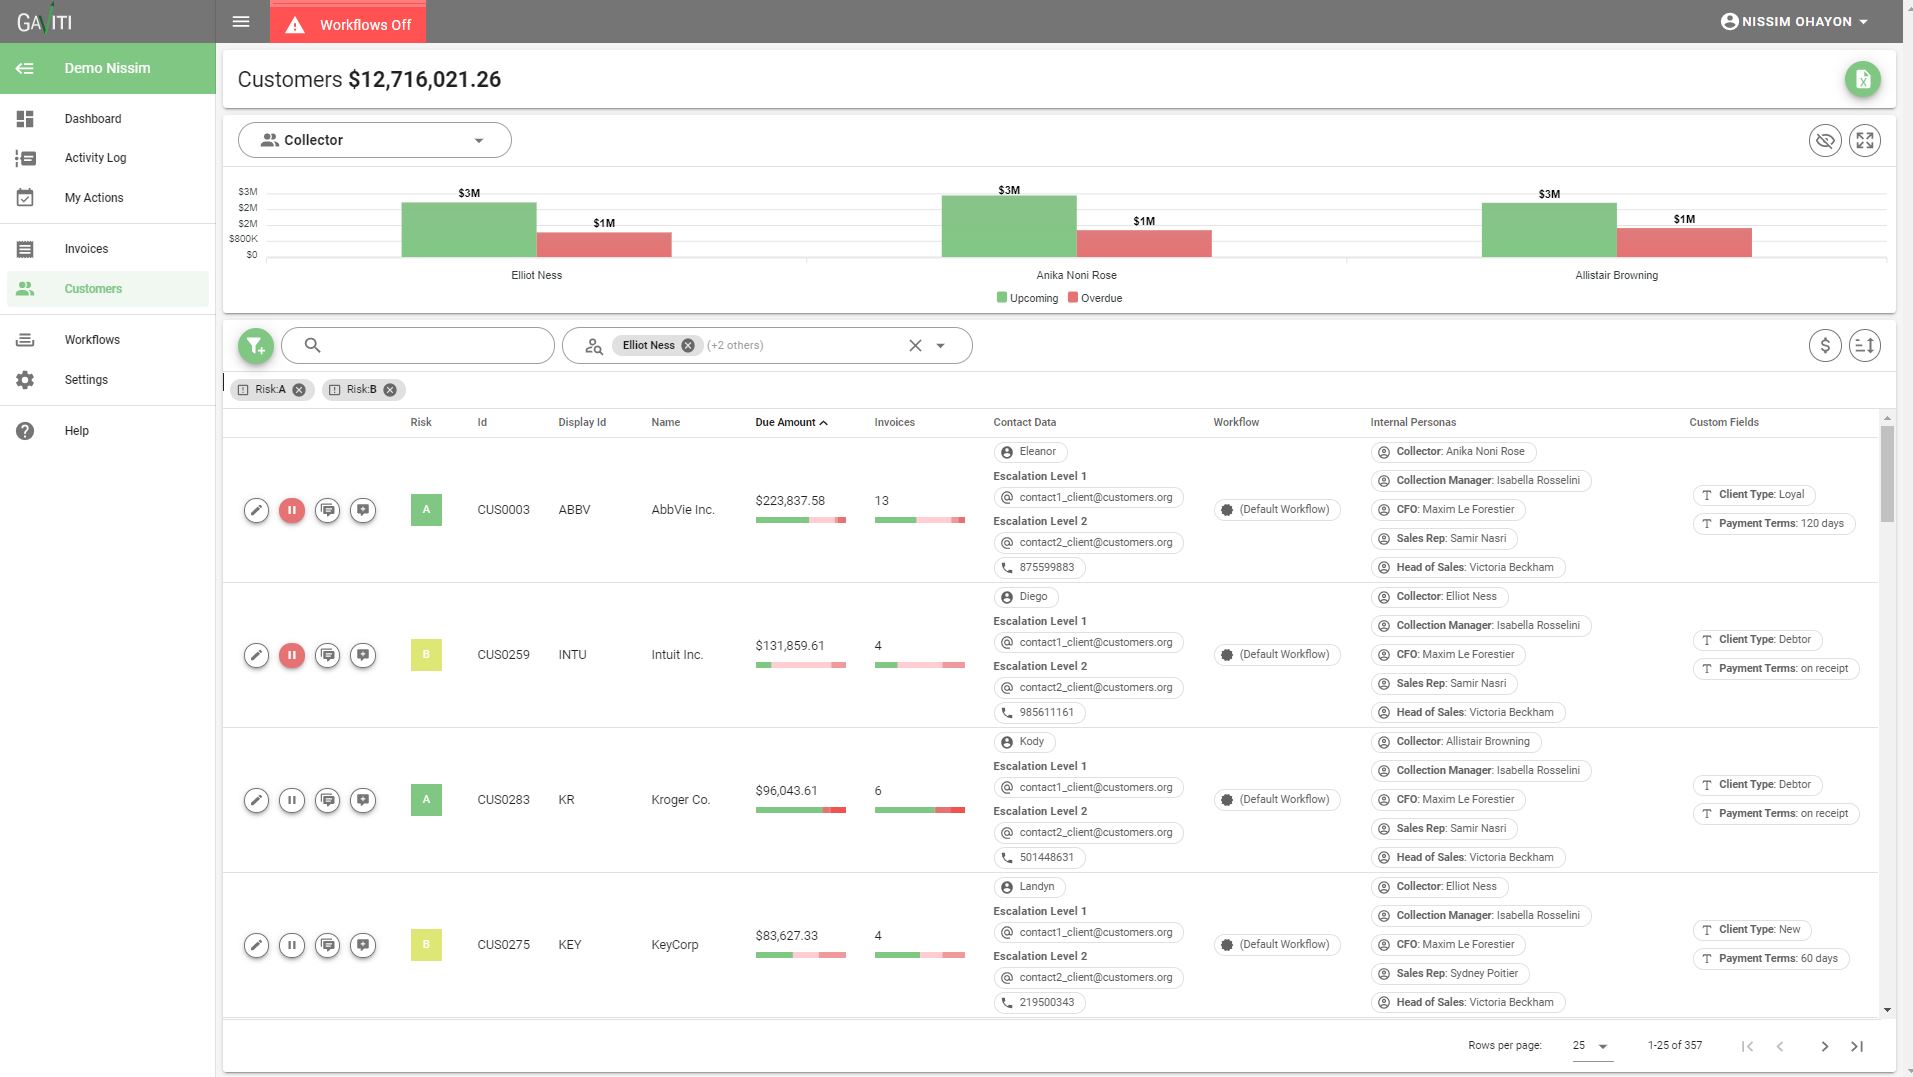Open the Nissim Ohayon user menu
The image size is (1913, 1077).
pyautogui.click(x=1794, y=21)
